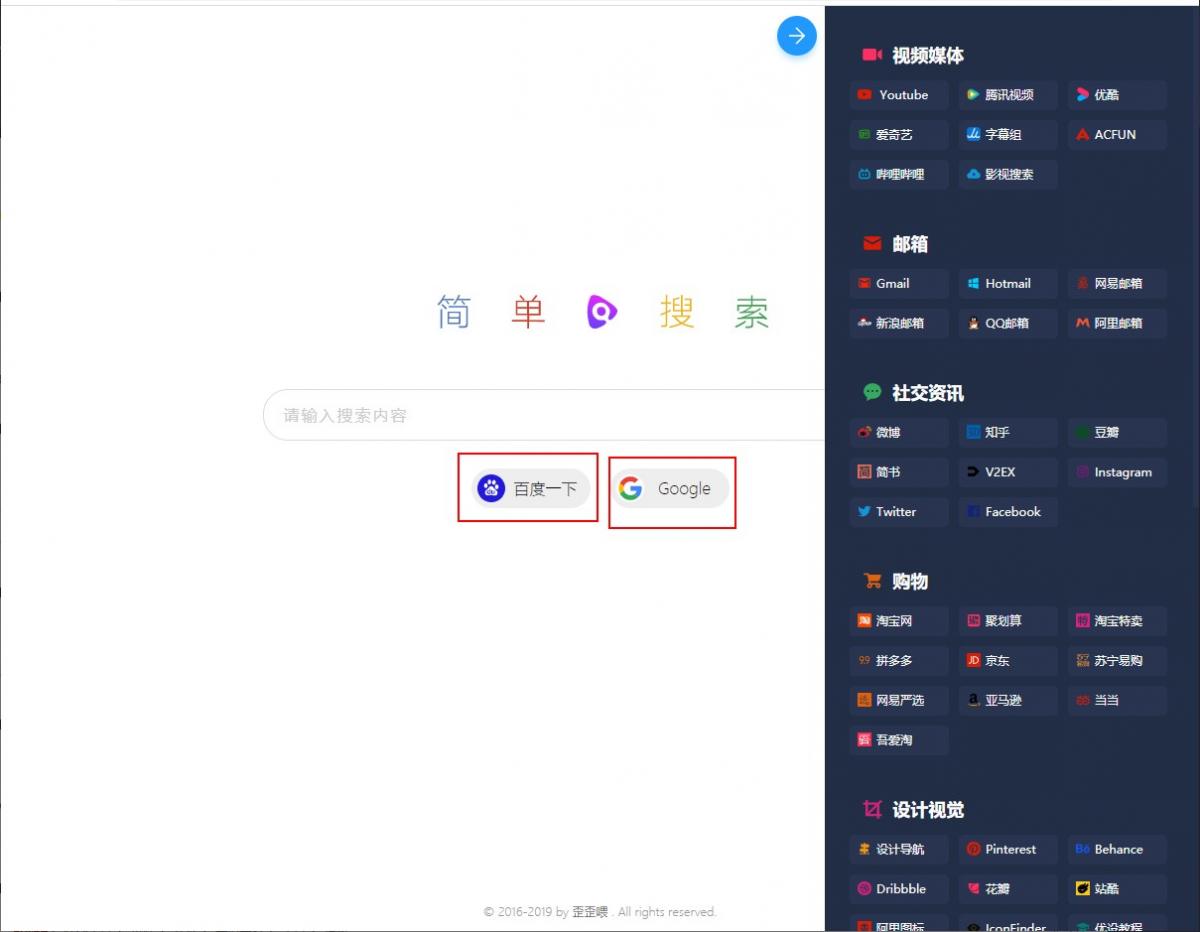This screenshot has height=932, width=1200.
Task: Click the 设计视觉 section heading
Action: pos(928,810)
